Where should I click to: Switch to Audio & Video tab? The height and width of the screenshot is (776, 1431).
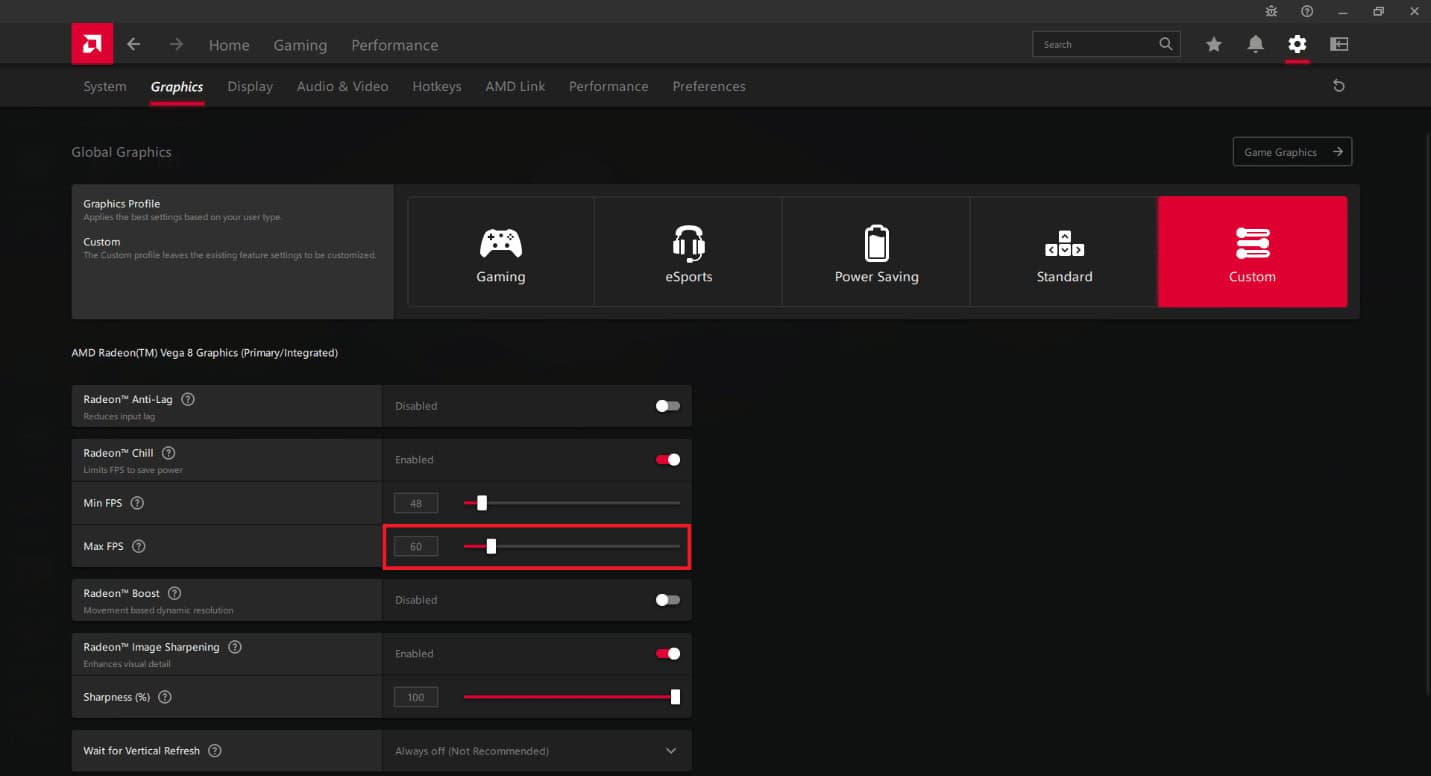[342, 86]
